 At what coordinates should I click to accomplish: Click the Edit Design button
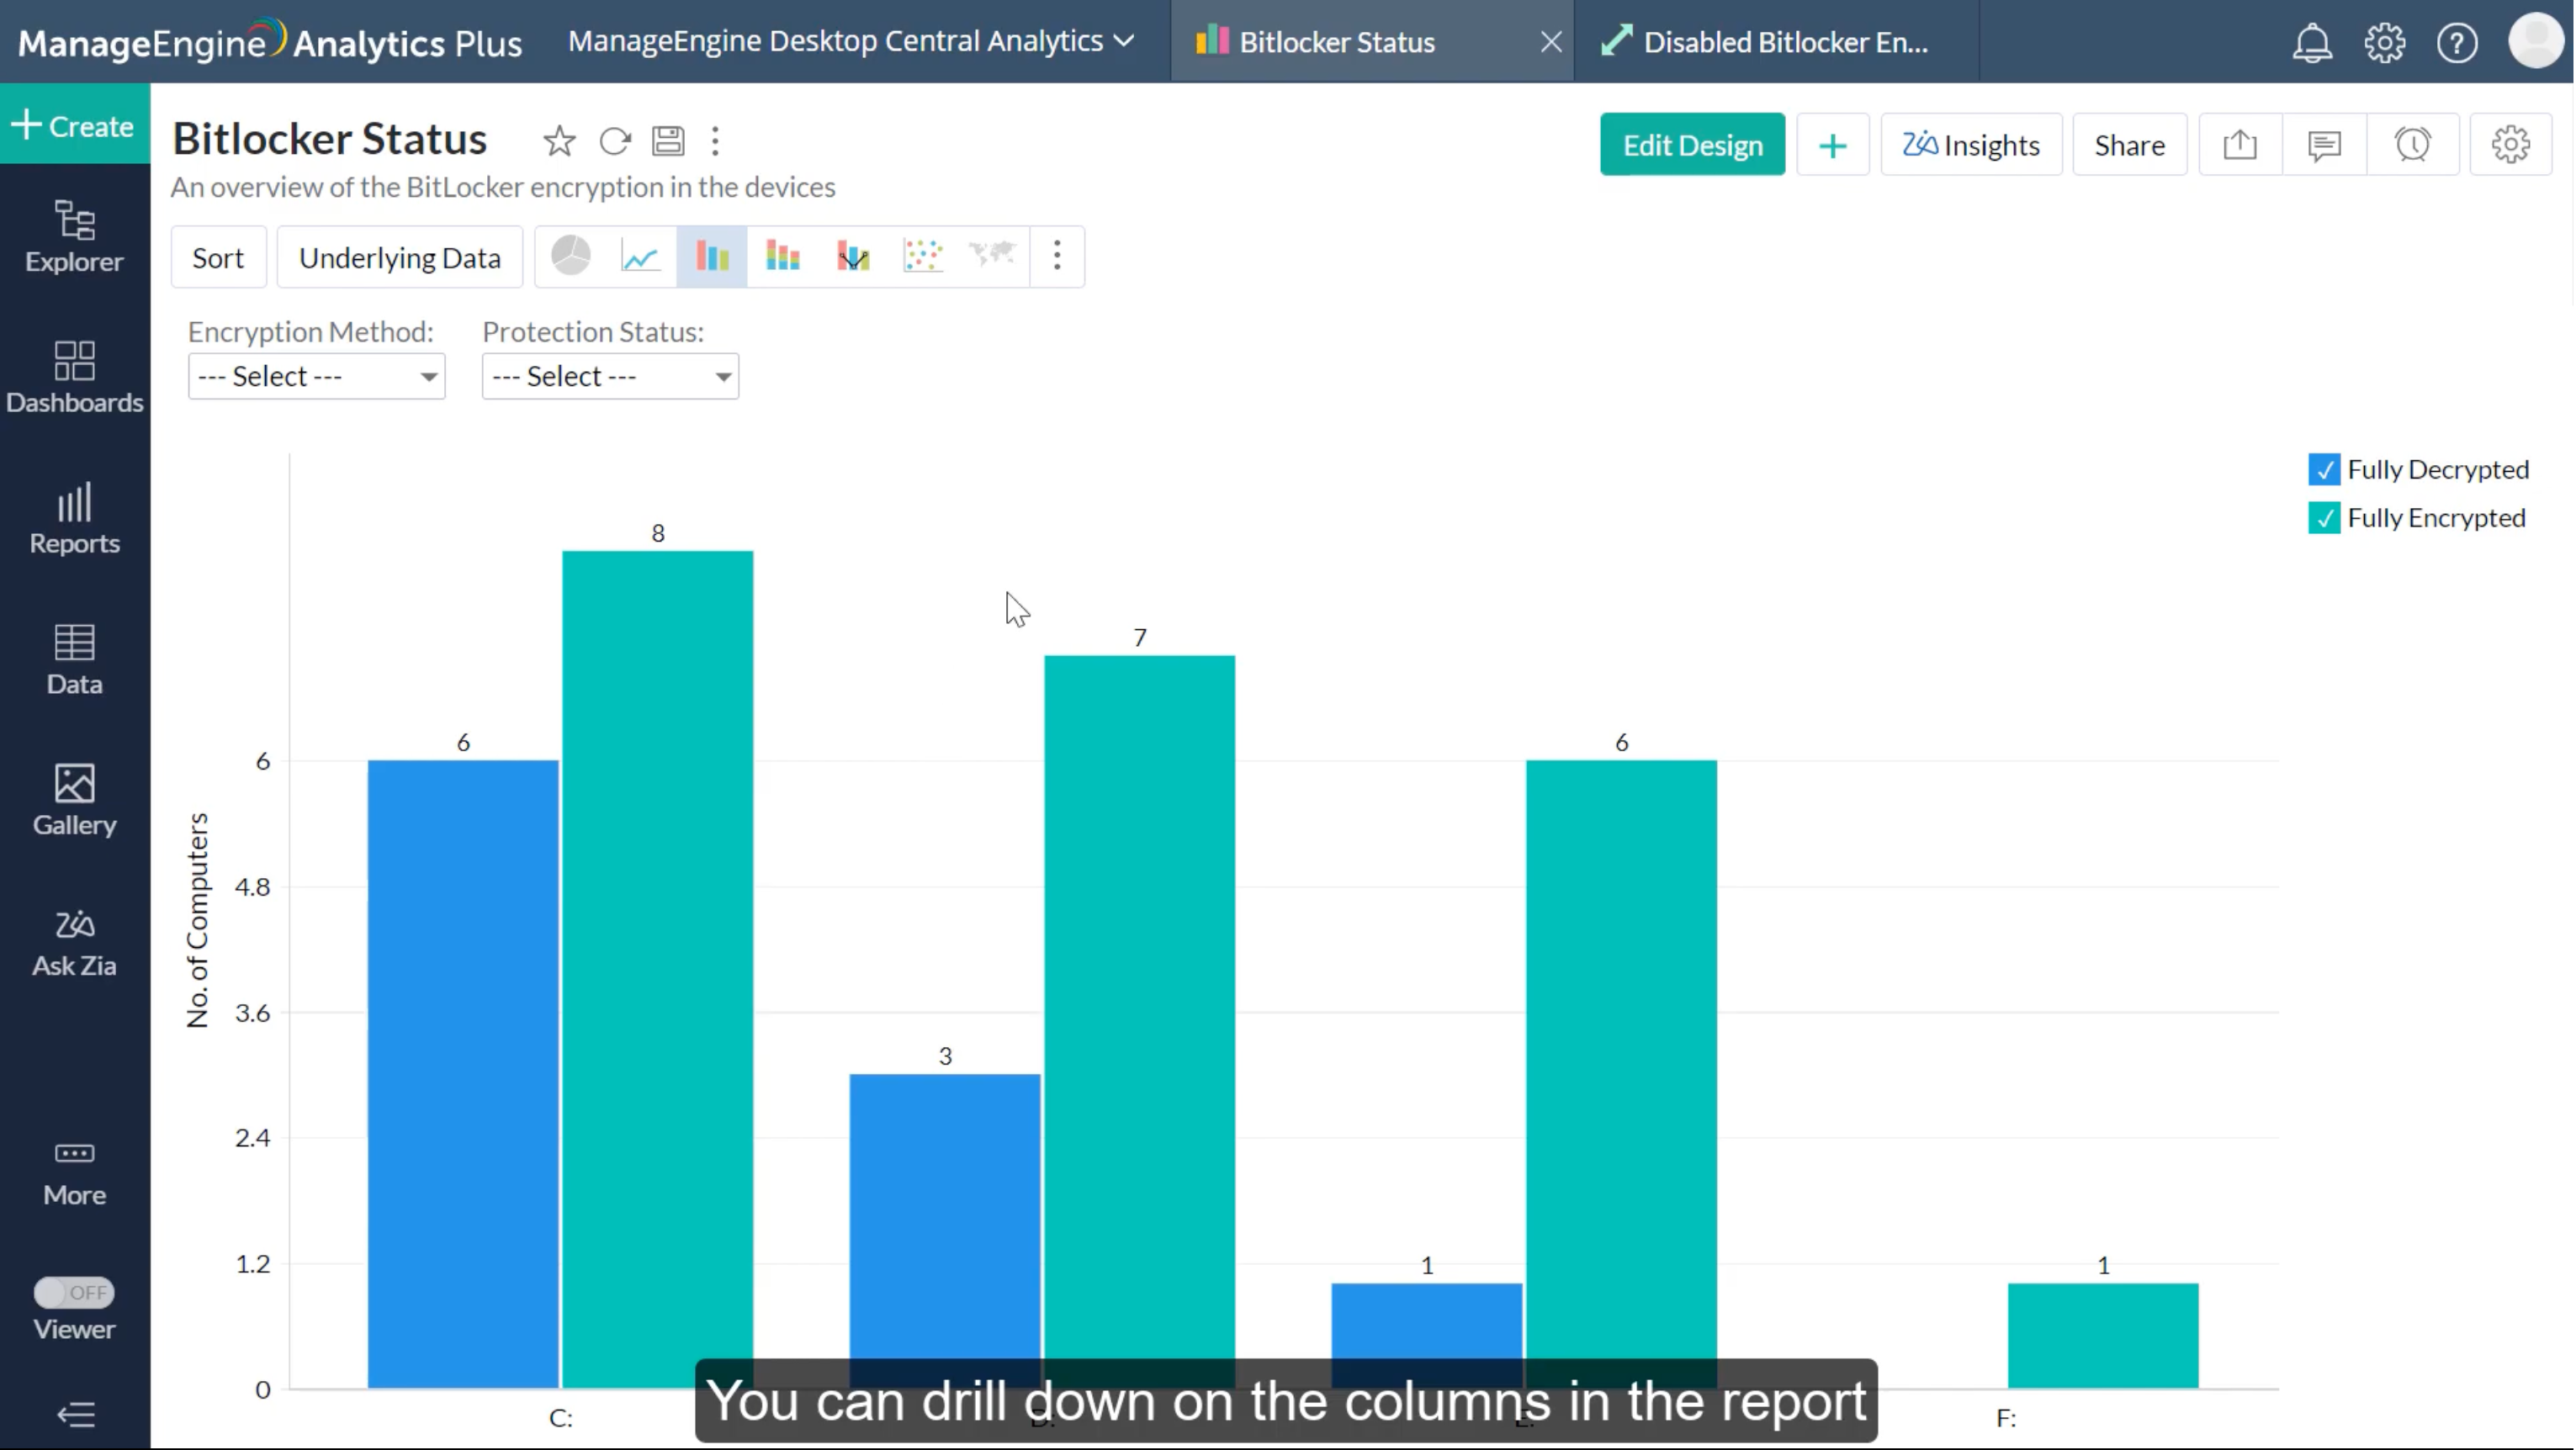(1692, 145)
